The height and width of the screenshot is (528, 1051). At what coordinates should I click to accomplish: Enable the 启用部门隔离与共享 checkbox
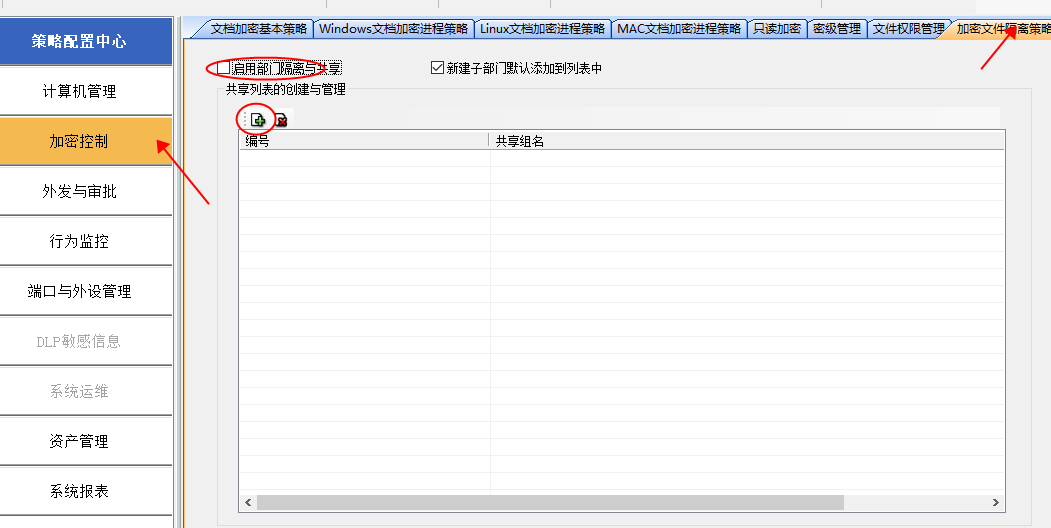tap(224, 68)
